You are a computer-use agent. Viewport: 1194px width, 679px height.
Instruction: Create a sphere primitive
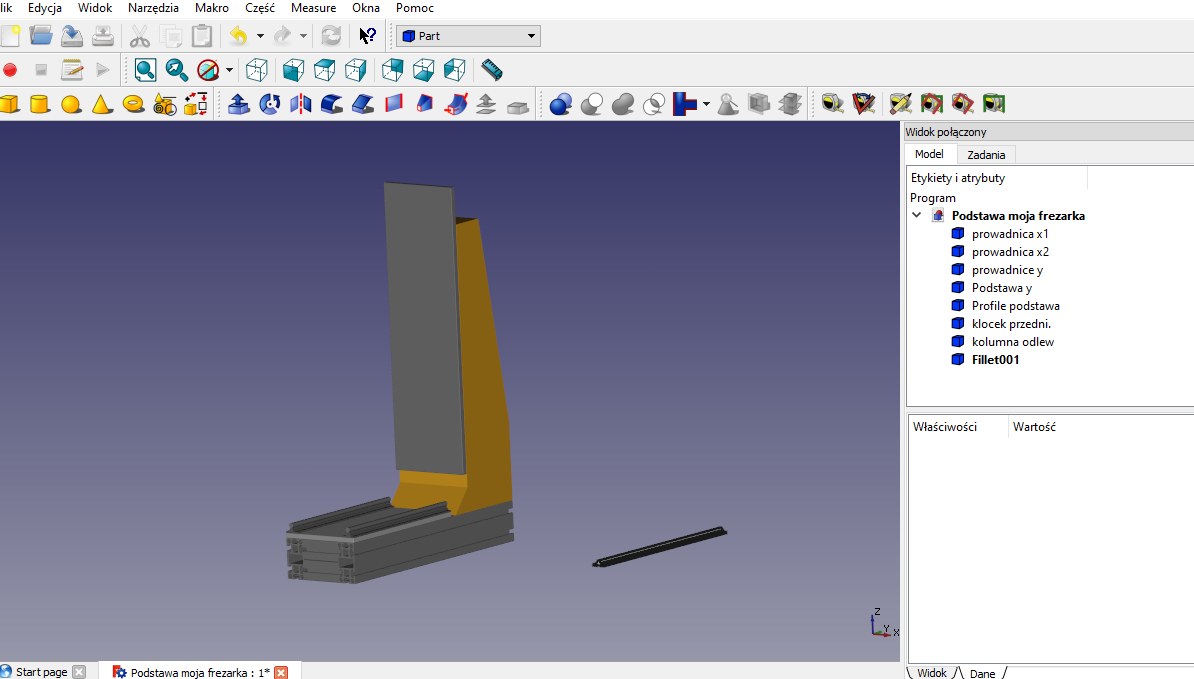pyautogui.click(x=71, y=104)
